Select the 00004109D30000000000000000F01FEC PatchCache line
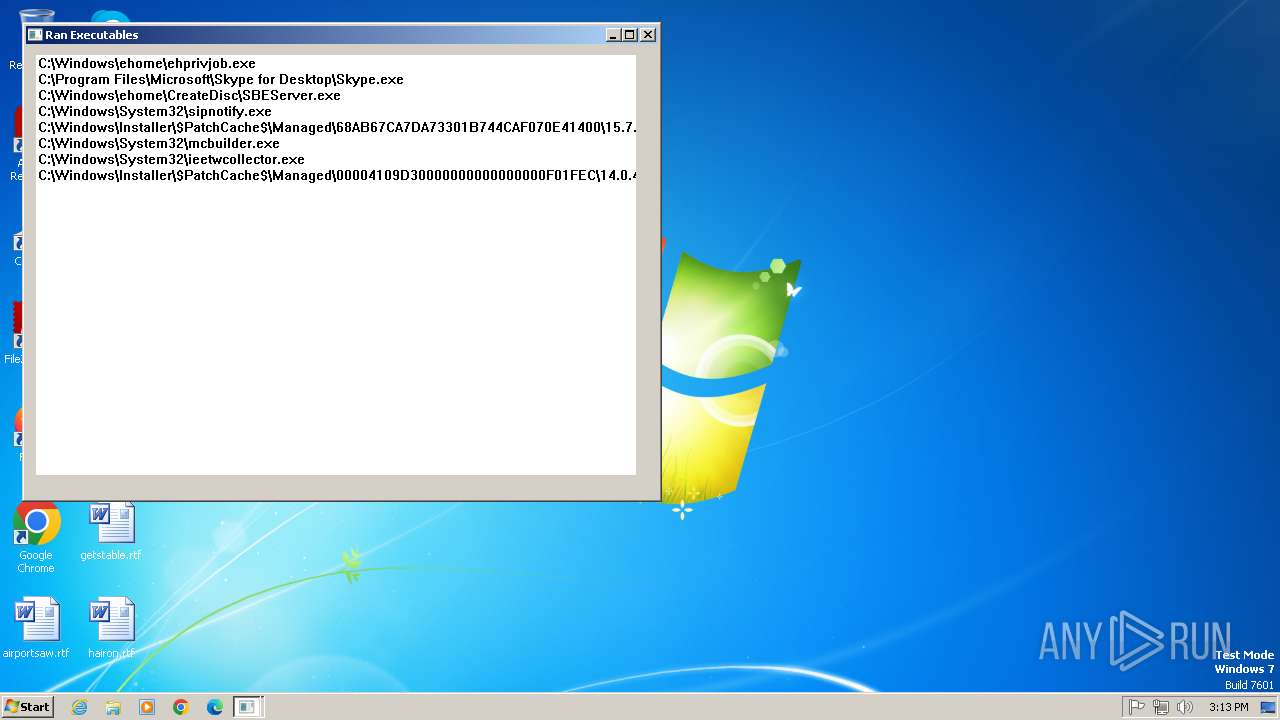The image size is (1280, 720). pyautogui.click(x=337, y=175)
